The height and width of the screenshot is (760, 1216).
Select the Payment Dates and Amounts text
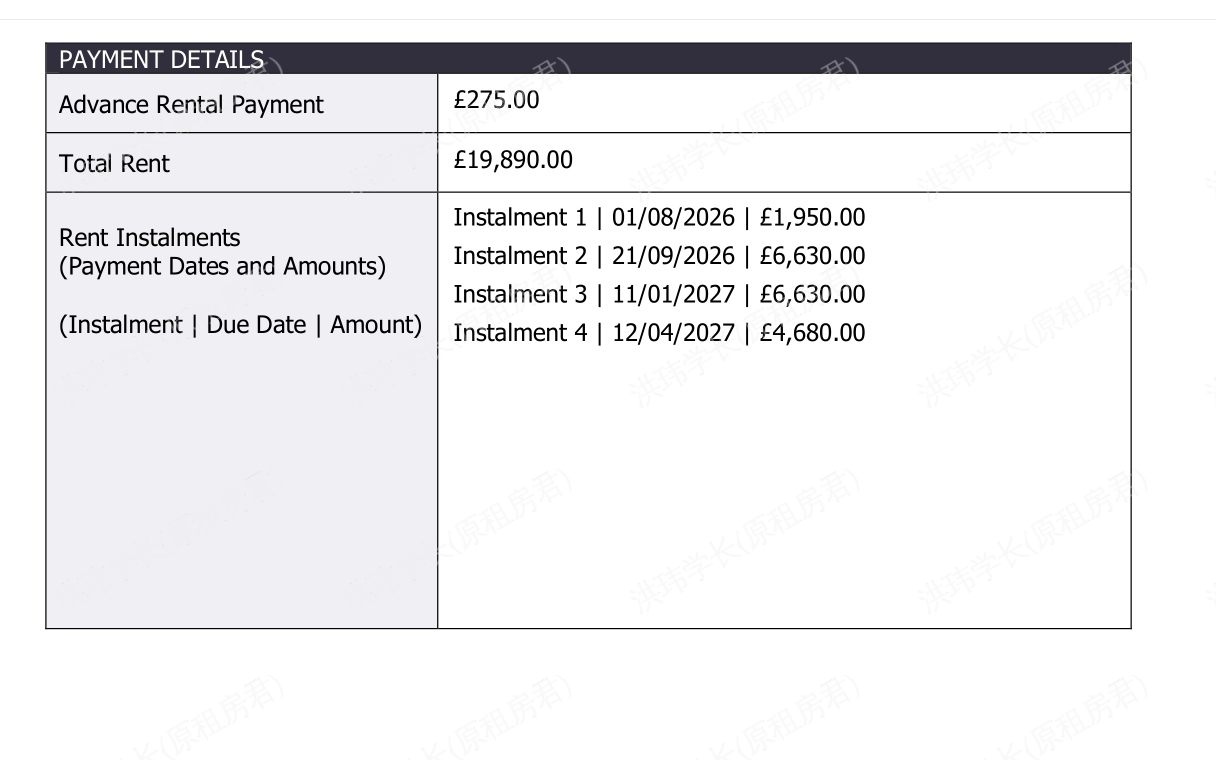222,267
